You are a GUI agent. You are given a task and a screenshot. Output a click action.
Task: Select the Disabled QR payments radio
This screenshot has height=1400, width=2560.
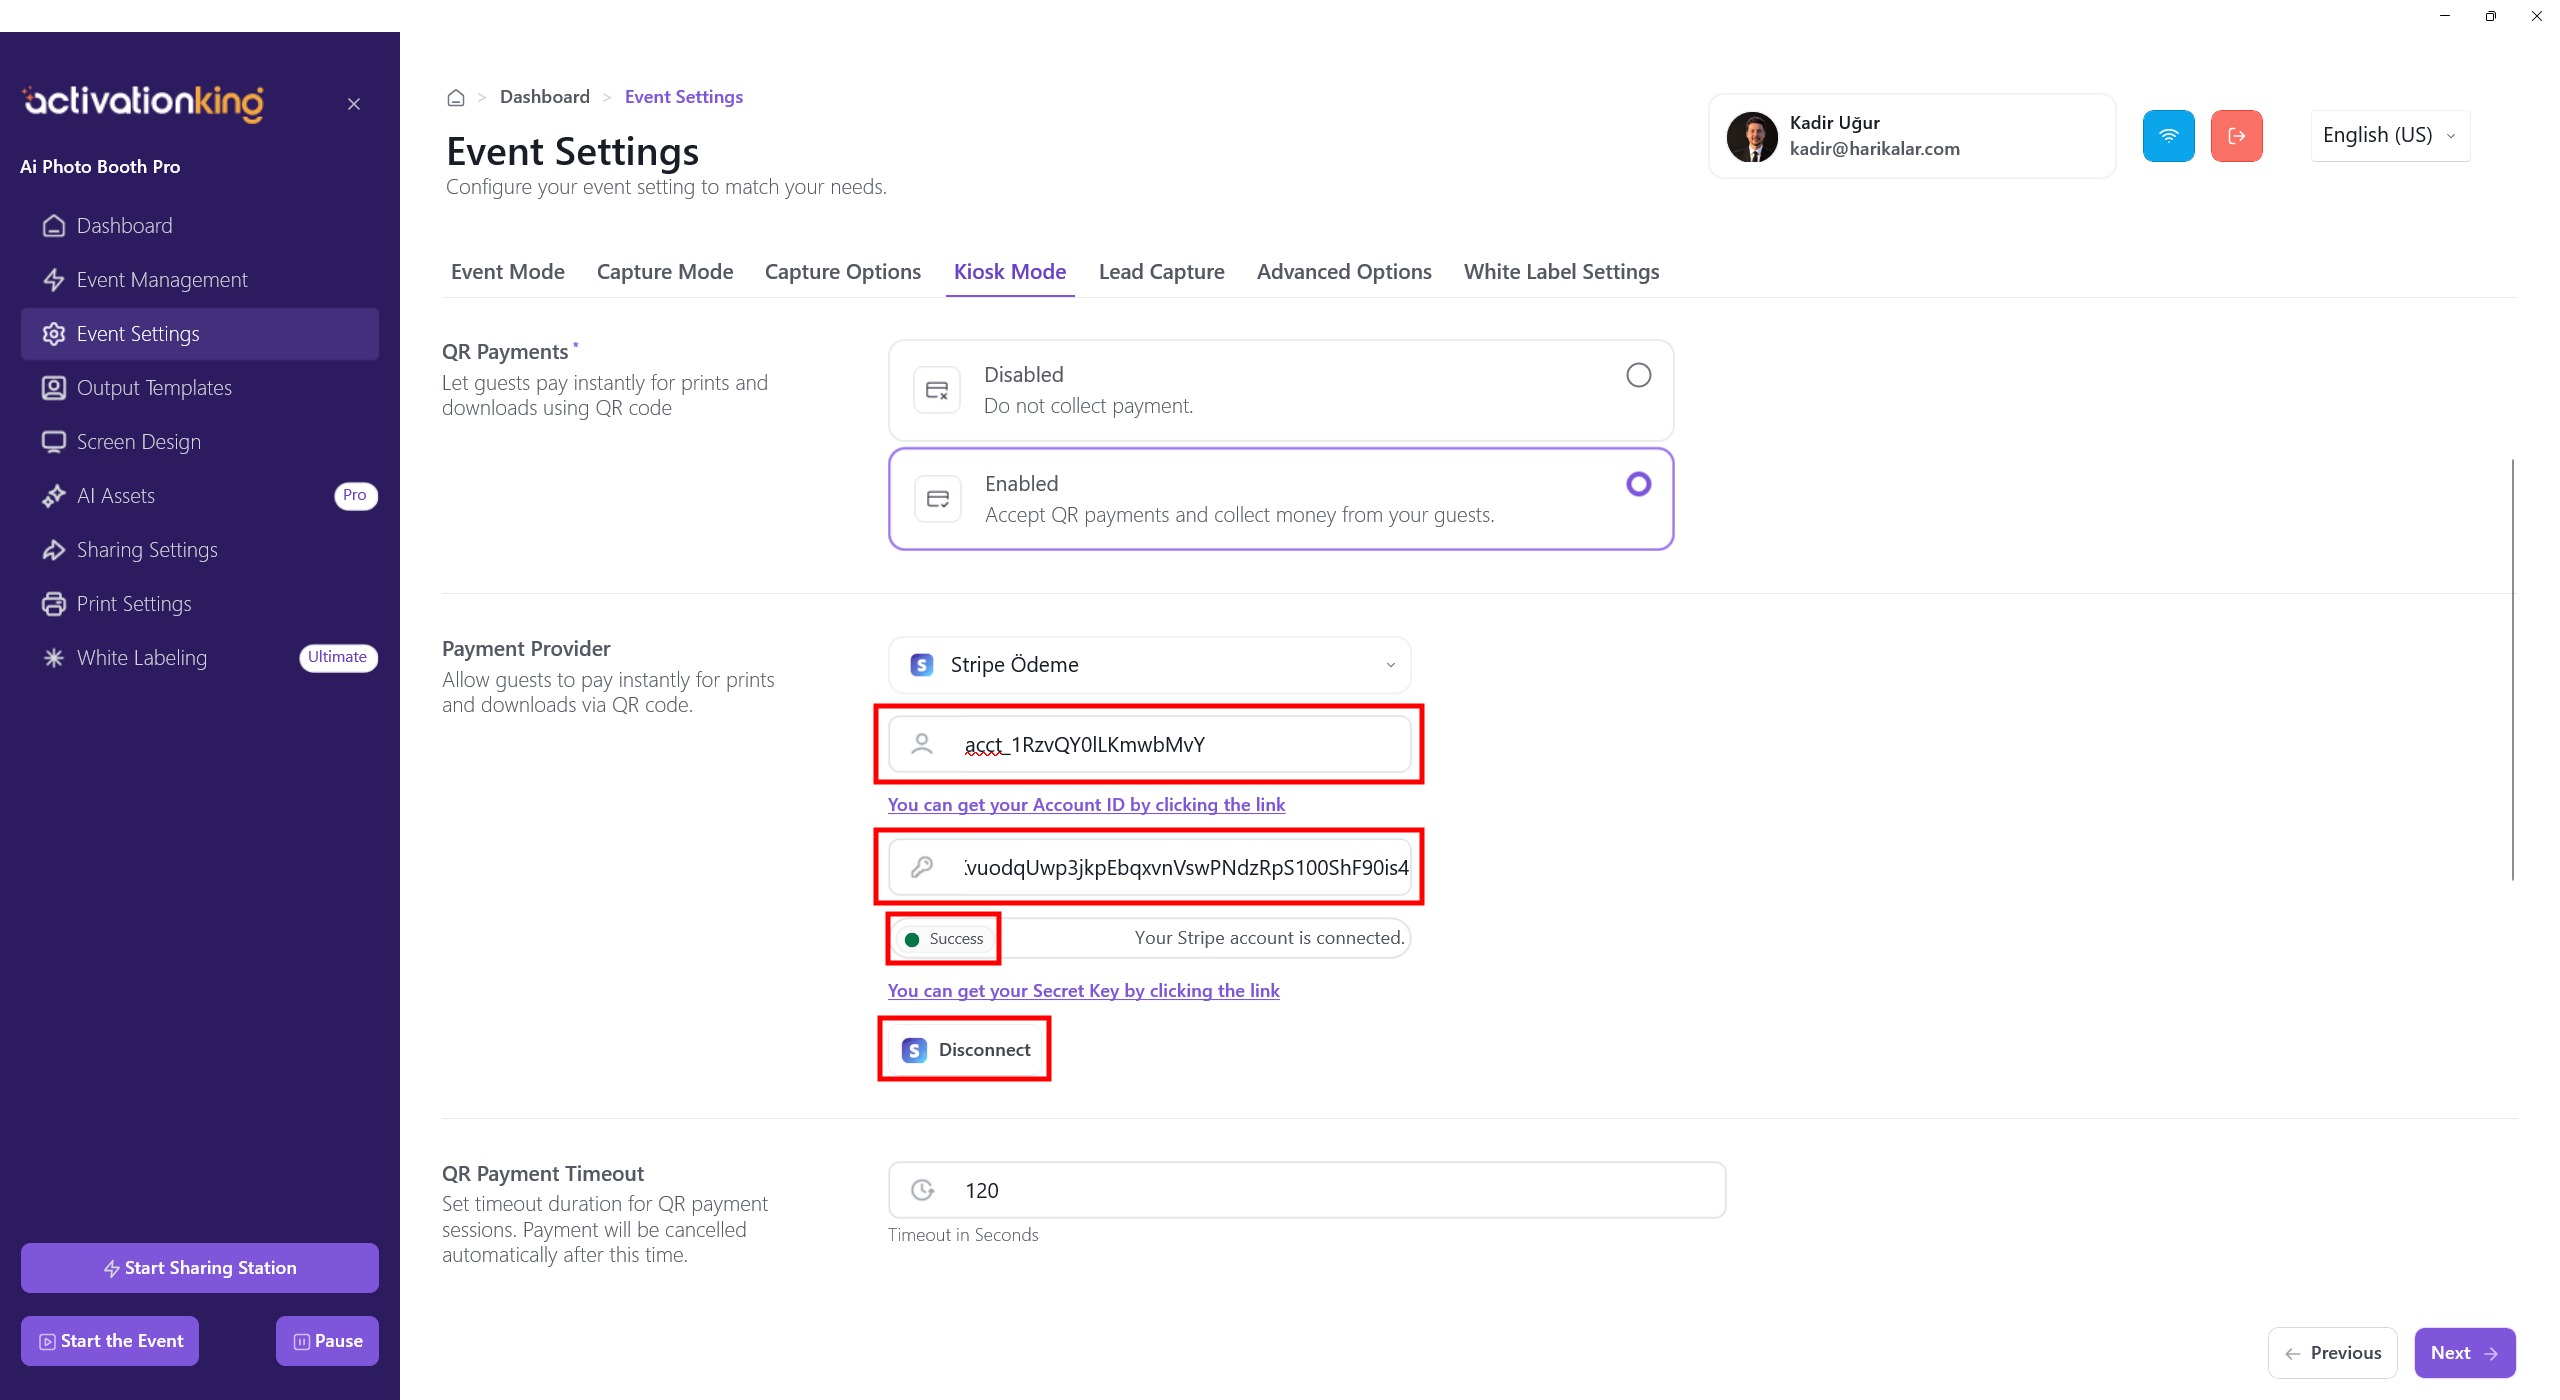(x=1638, y=375)
